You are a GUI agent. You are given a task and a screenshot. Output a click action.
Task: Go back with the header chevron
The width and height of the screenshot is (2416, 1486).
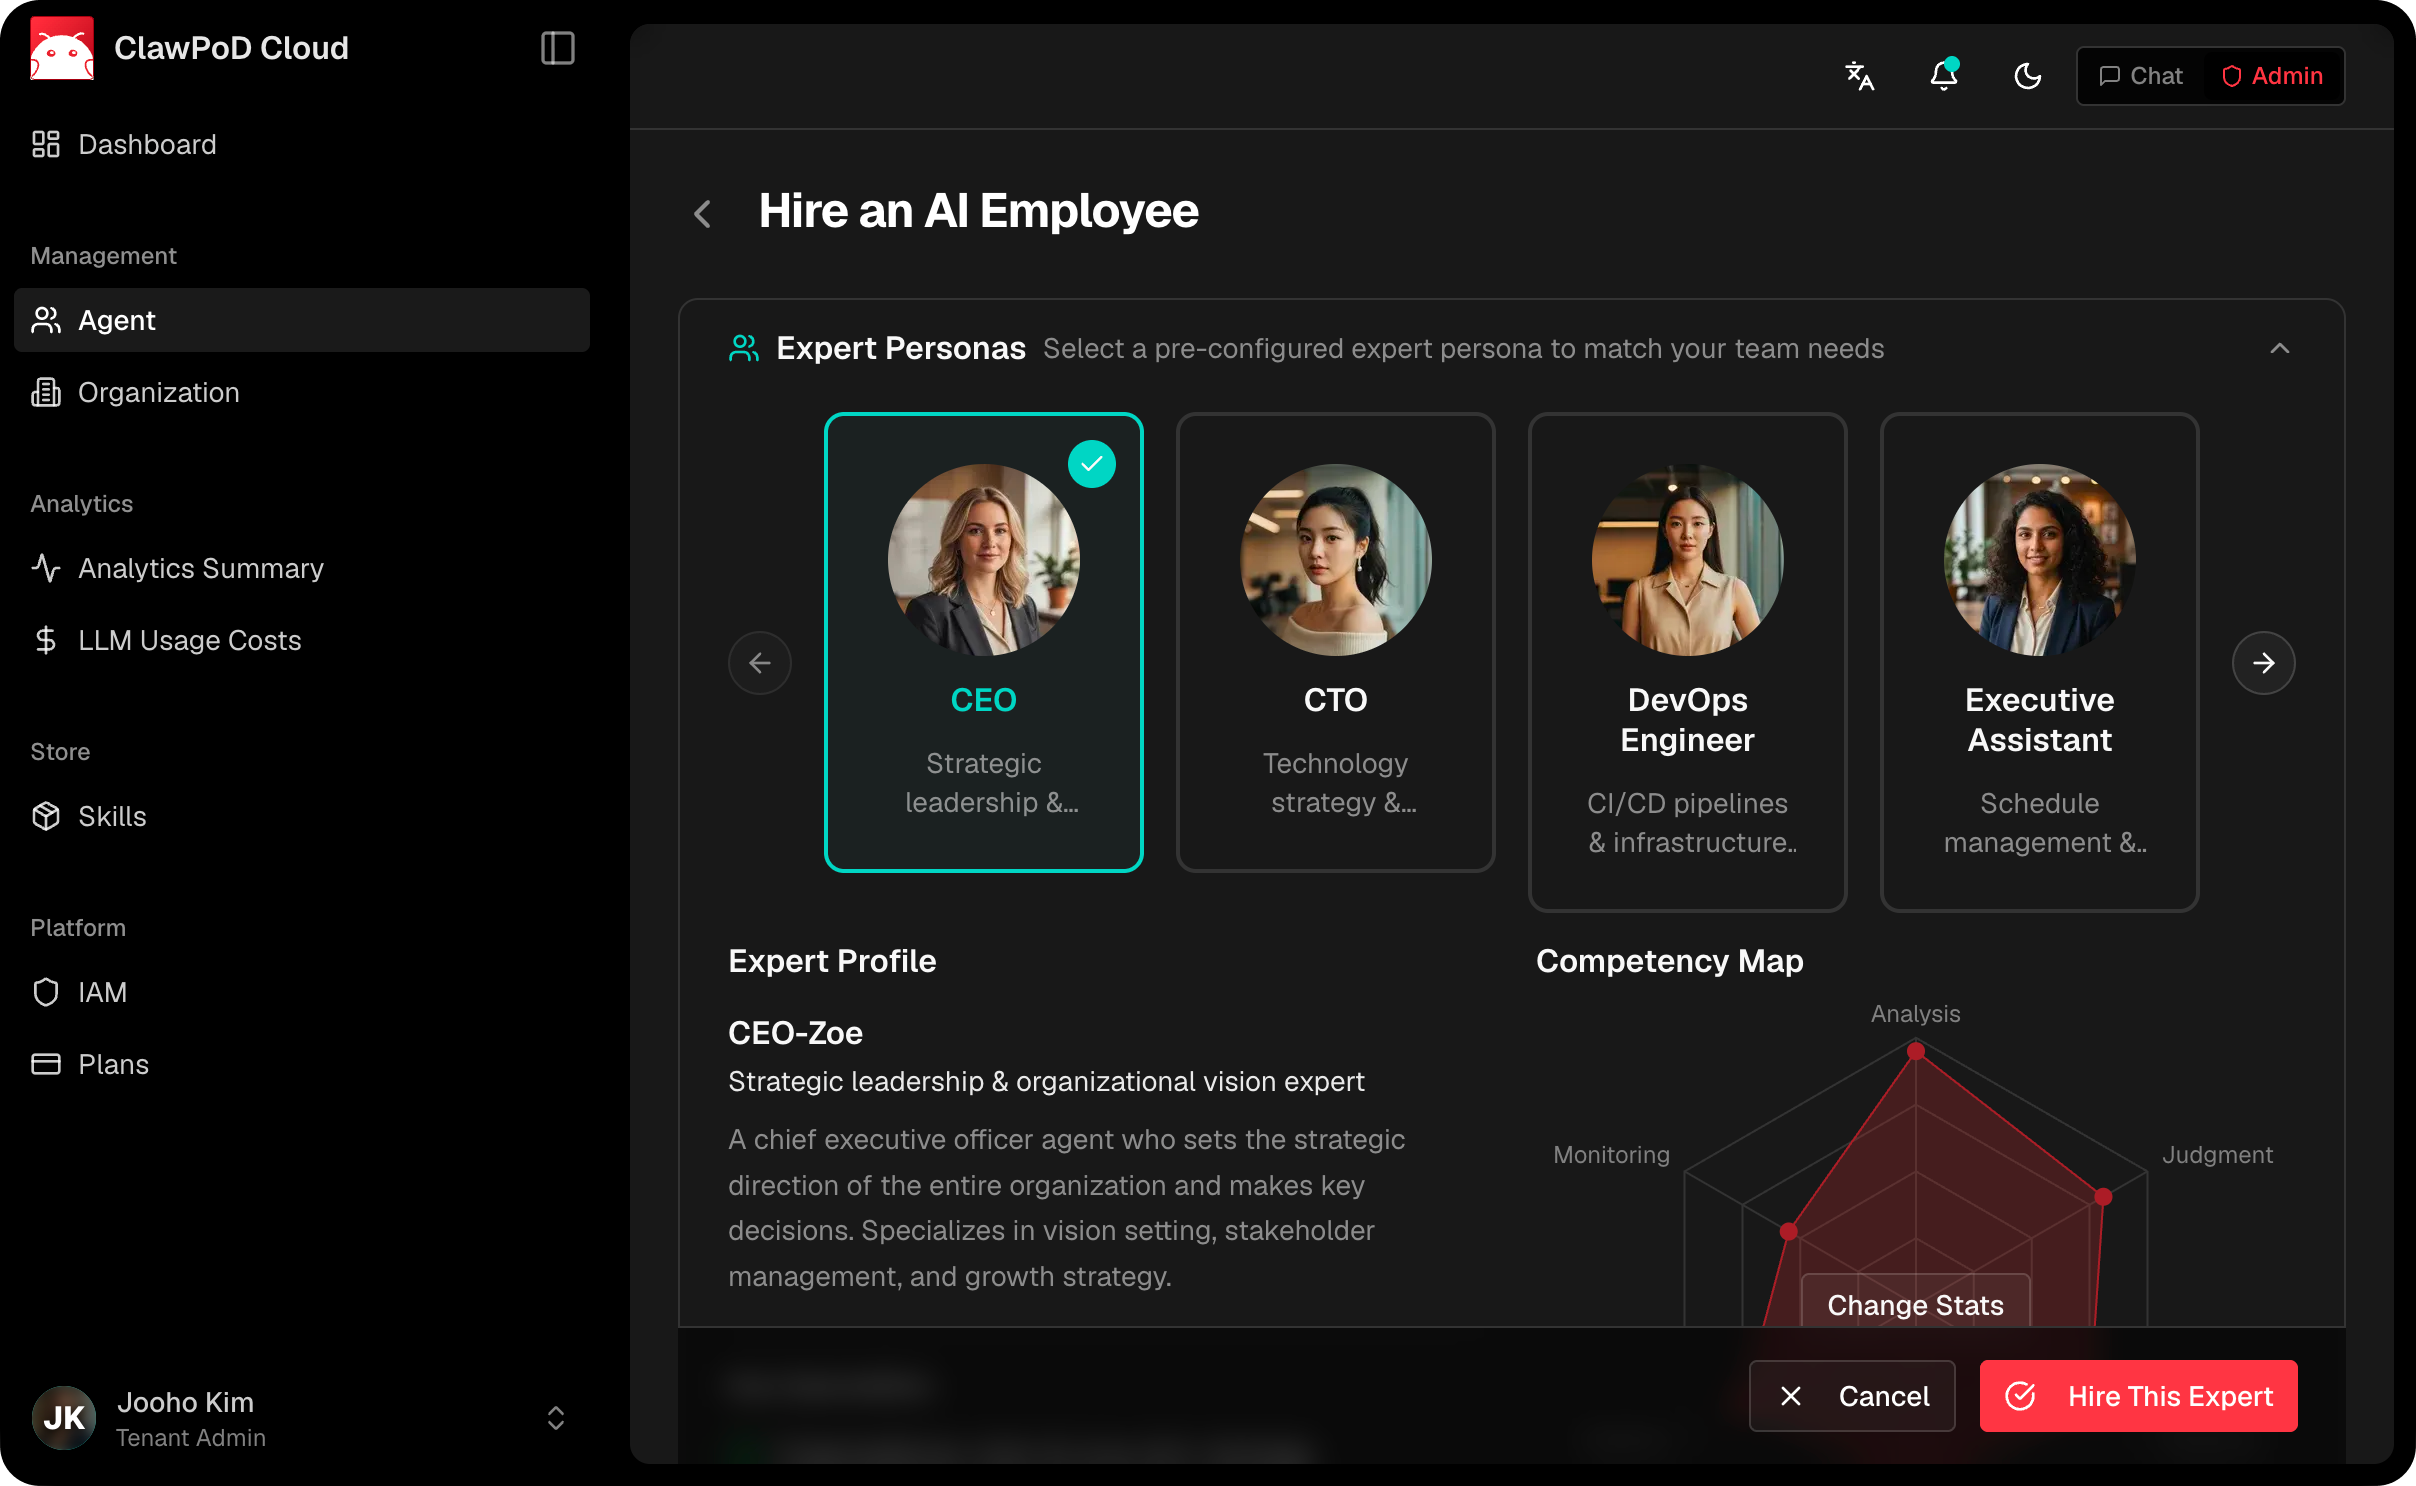[x=703, y=213]
